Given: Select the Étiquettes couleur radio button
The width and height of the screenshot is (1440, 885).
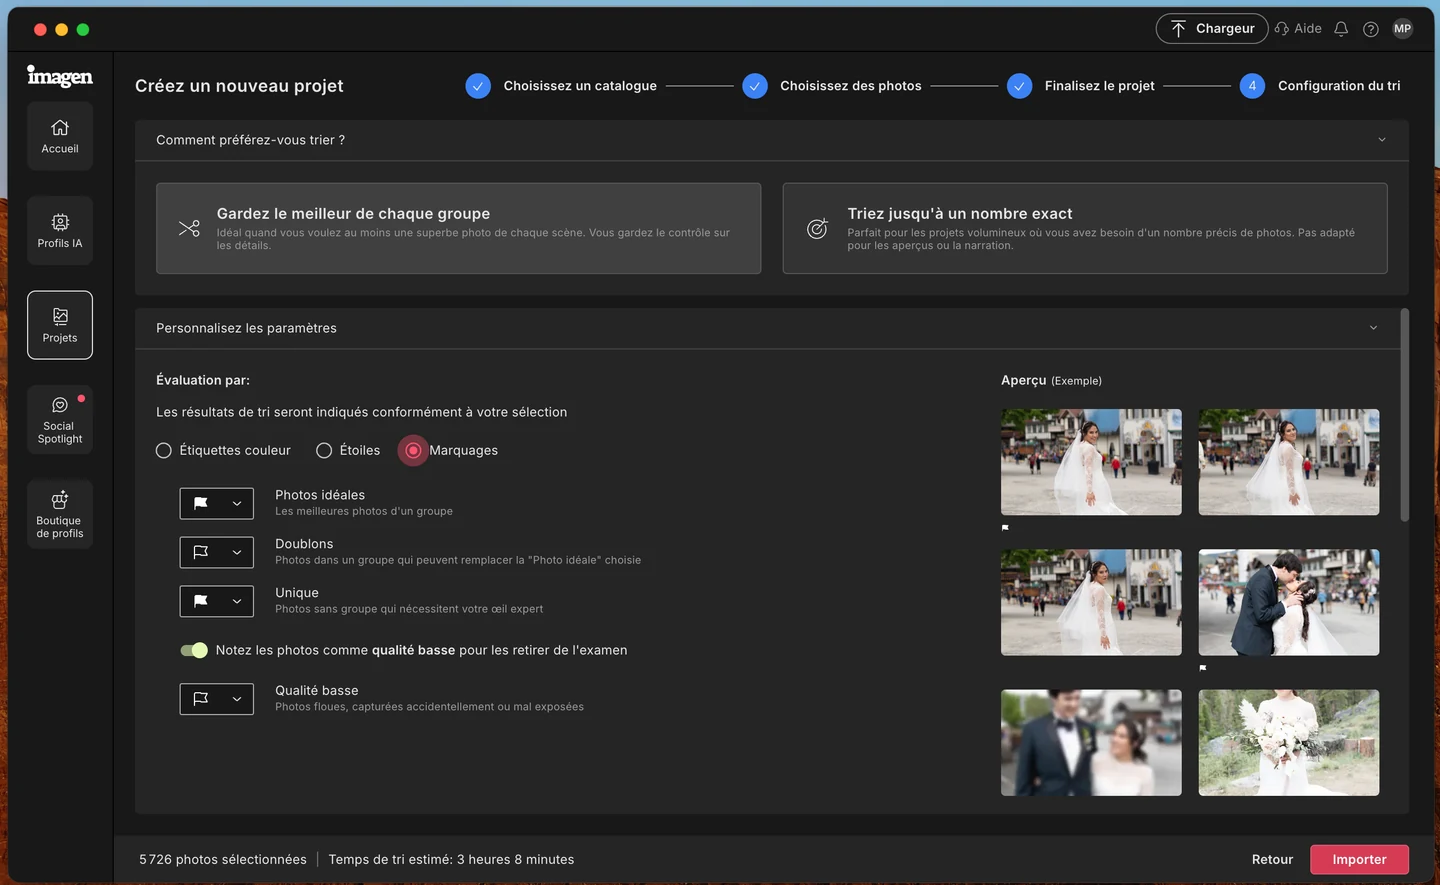Looking at the screenshot, I should point(164,451).
